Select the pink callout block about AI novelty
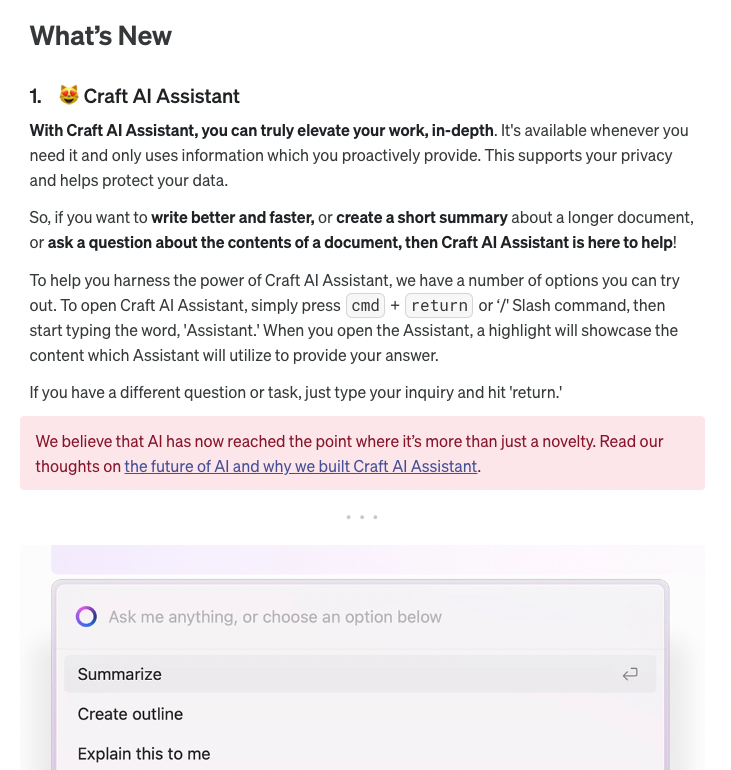 point(362,453)
